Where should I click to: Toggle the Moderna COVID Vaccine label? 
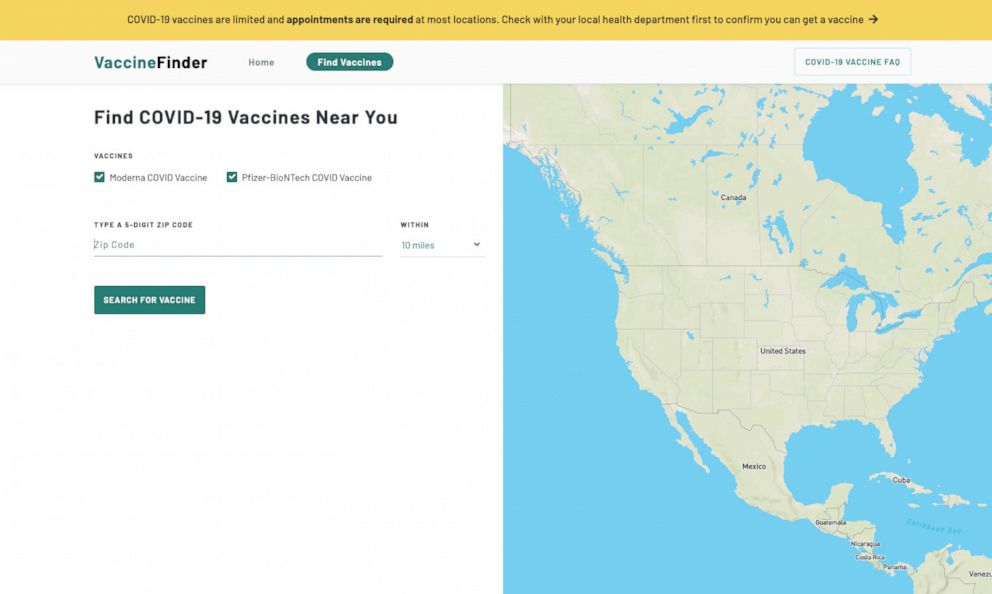[x=158, y=178]
